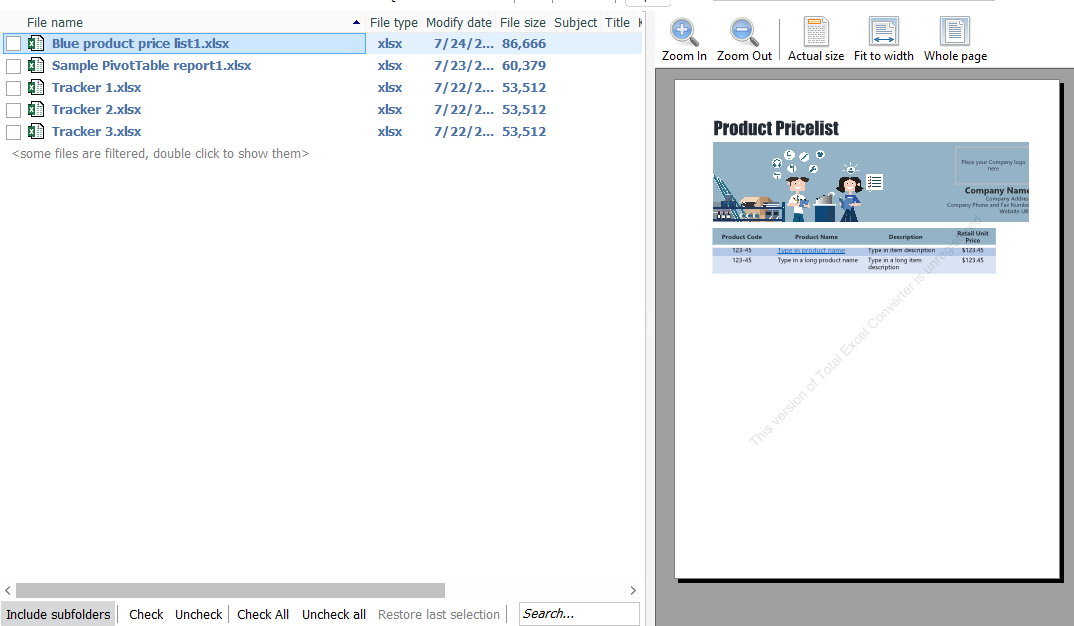The image size is (1074, 626).
Task: Click the sort arrow on File name column
Action: (356, 21)
